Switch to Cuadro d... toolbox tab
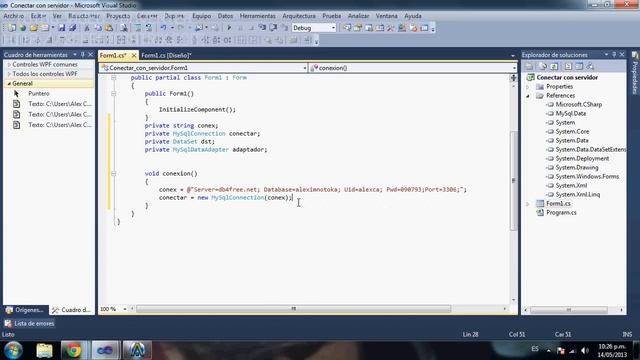The height and width of the screenshot is (360, 640). point(72,310)
